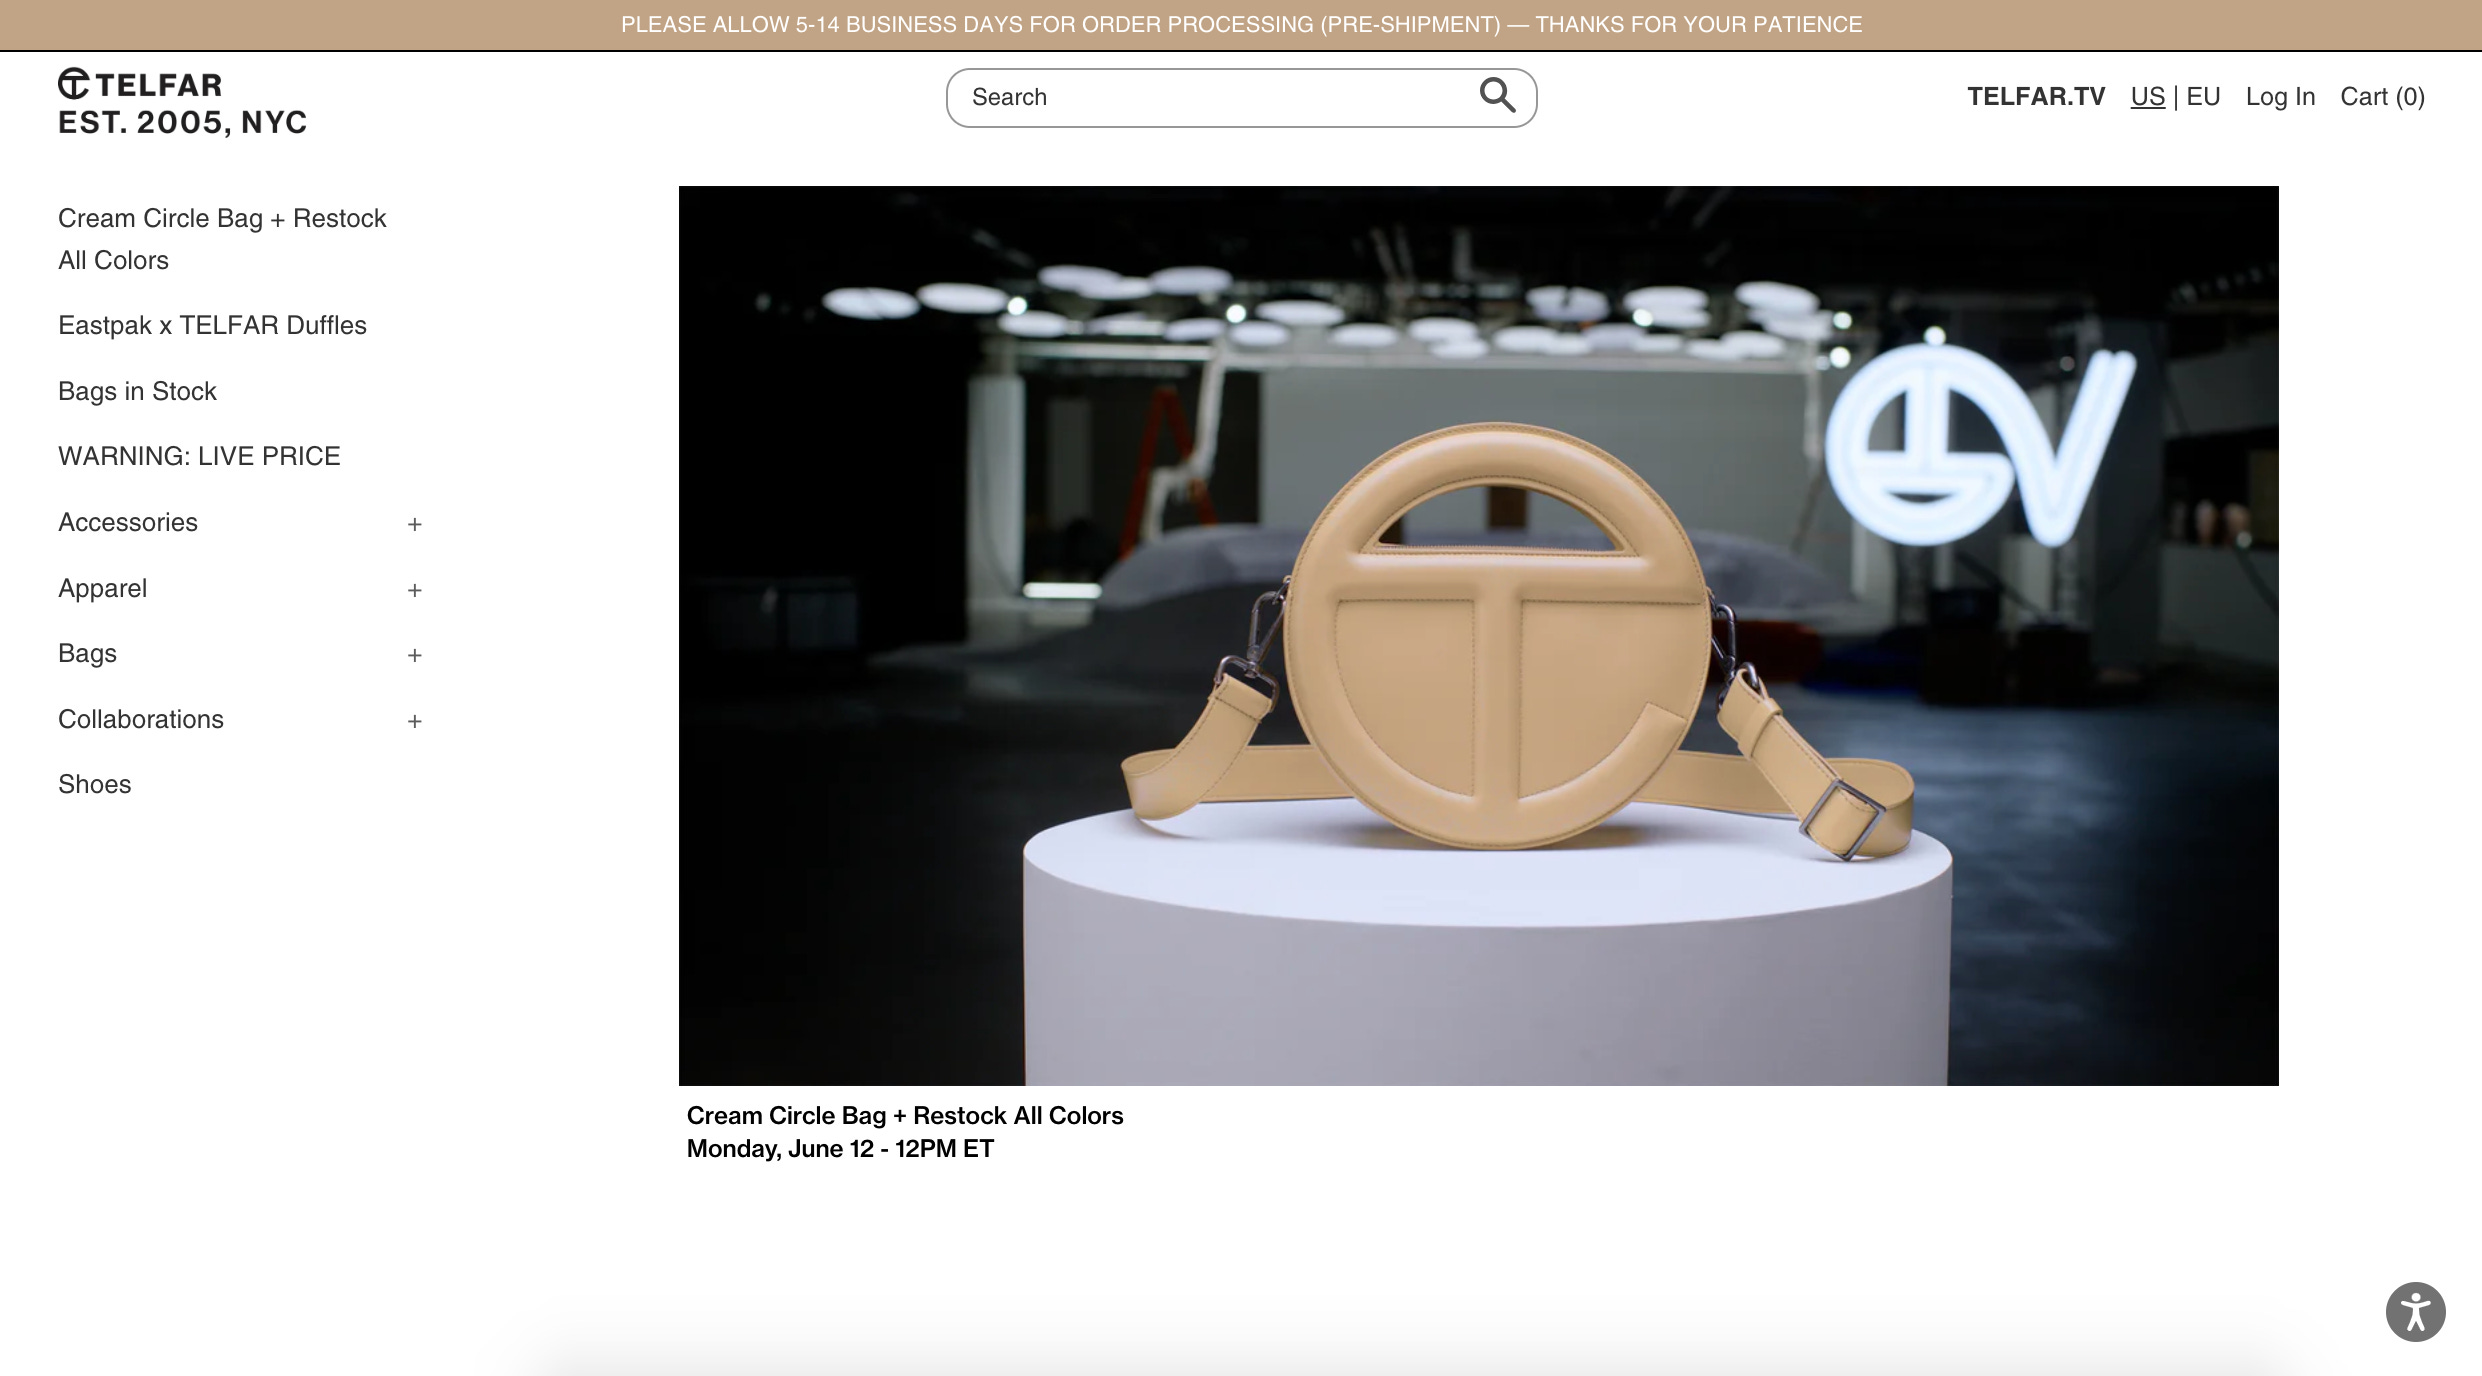Image resolution: width=2482 pixels, height=1376 pixels.
Task: Open Eastpak x TELFAR Duffles collection
Action: point(212,325)
